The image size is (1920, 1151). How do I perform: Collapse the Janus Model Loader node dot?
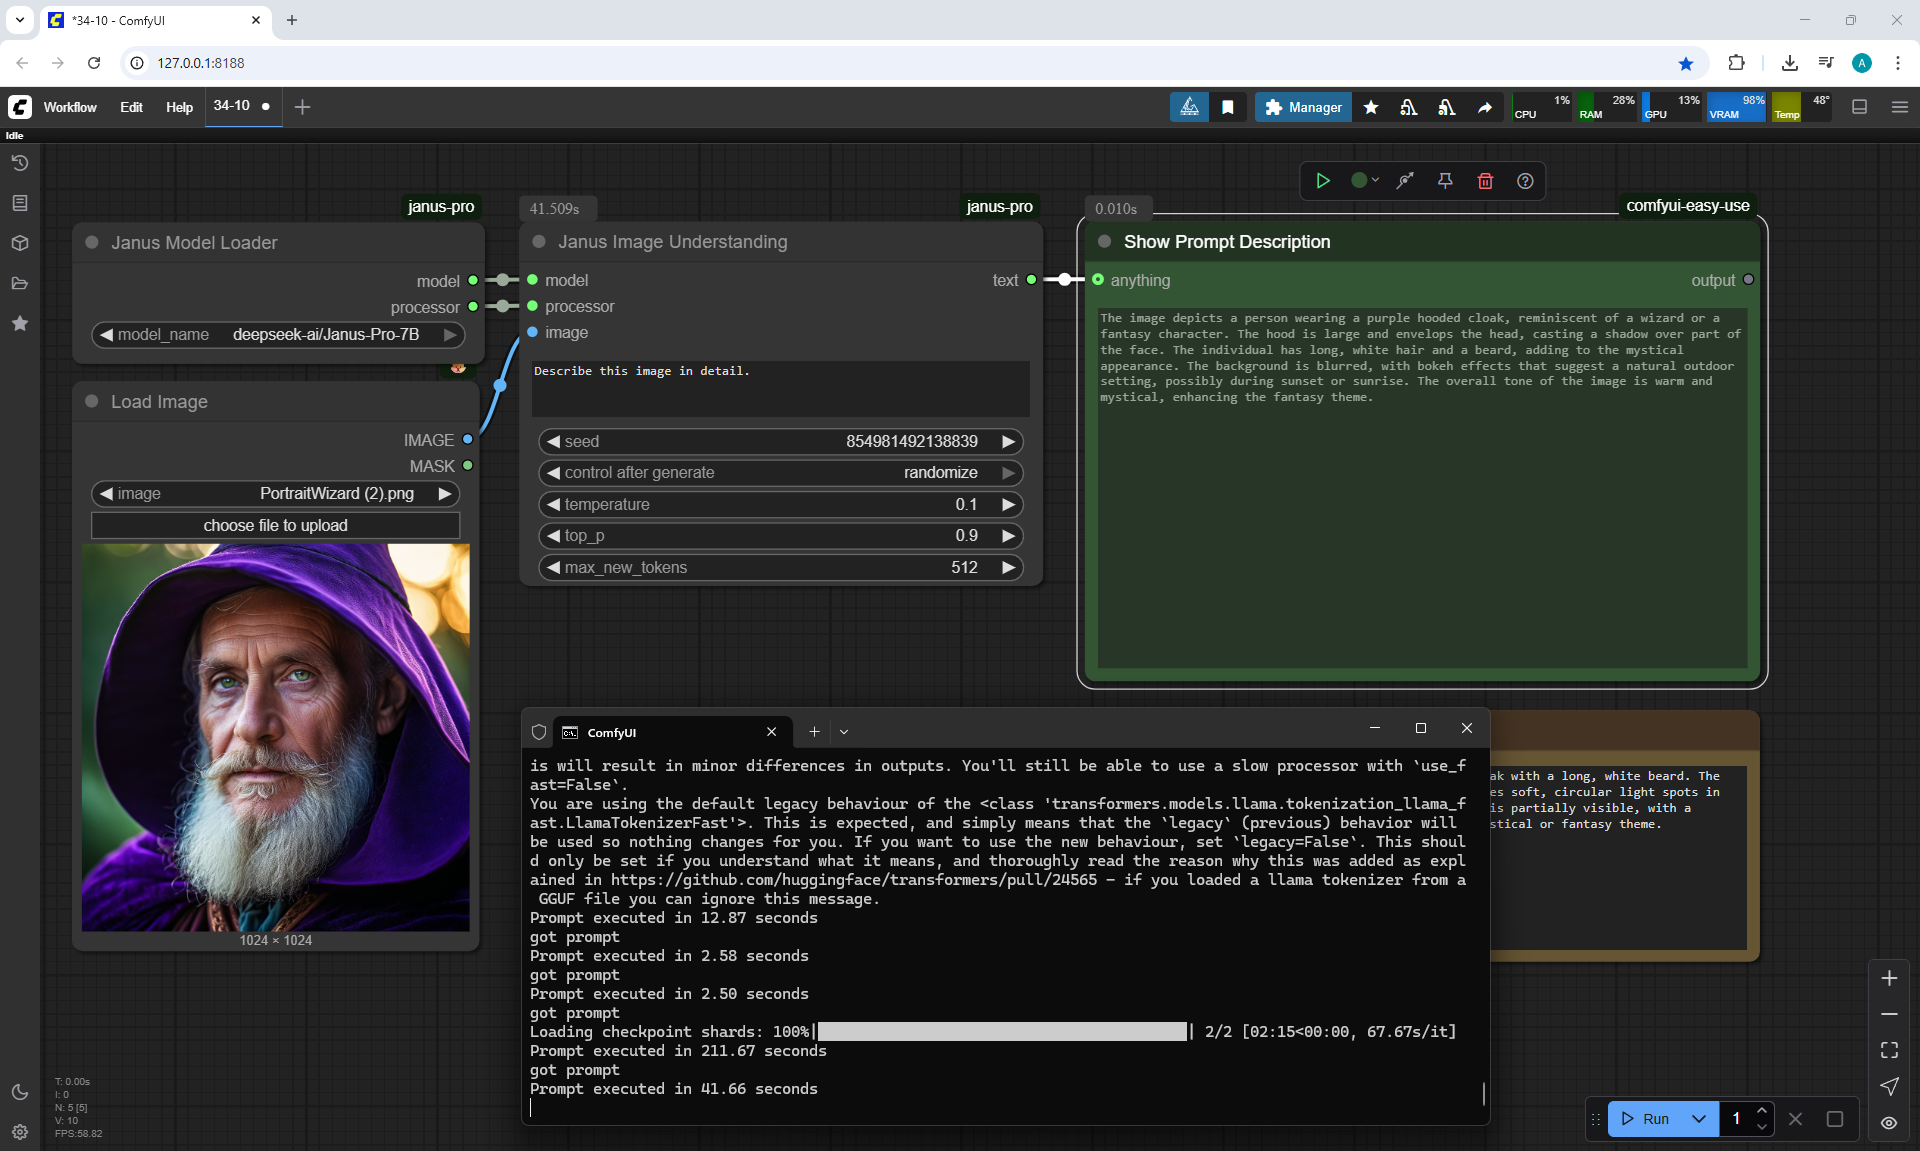point(92,243)
